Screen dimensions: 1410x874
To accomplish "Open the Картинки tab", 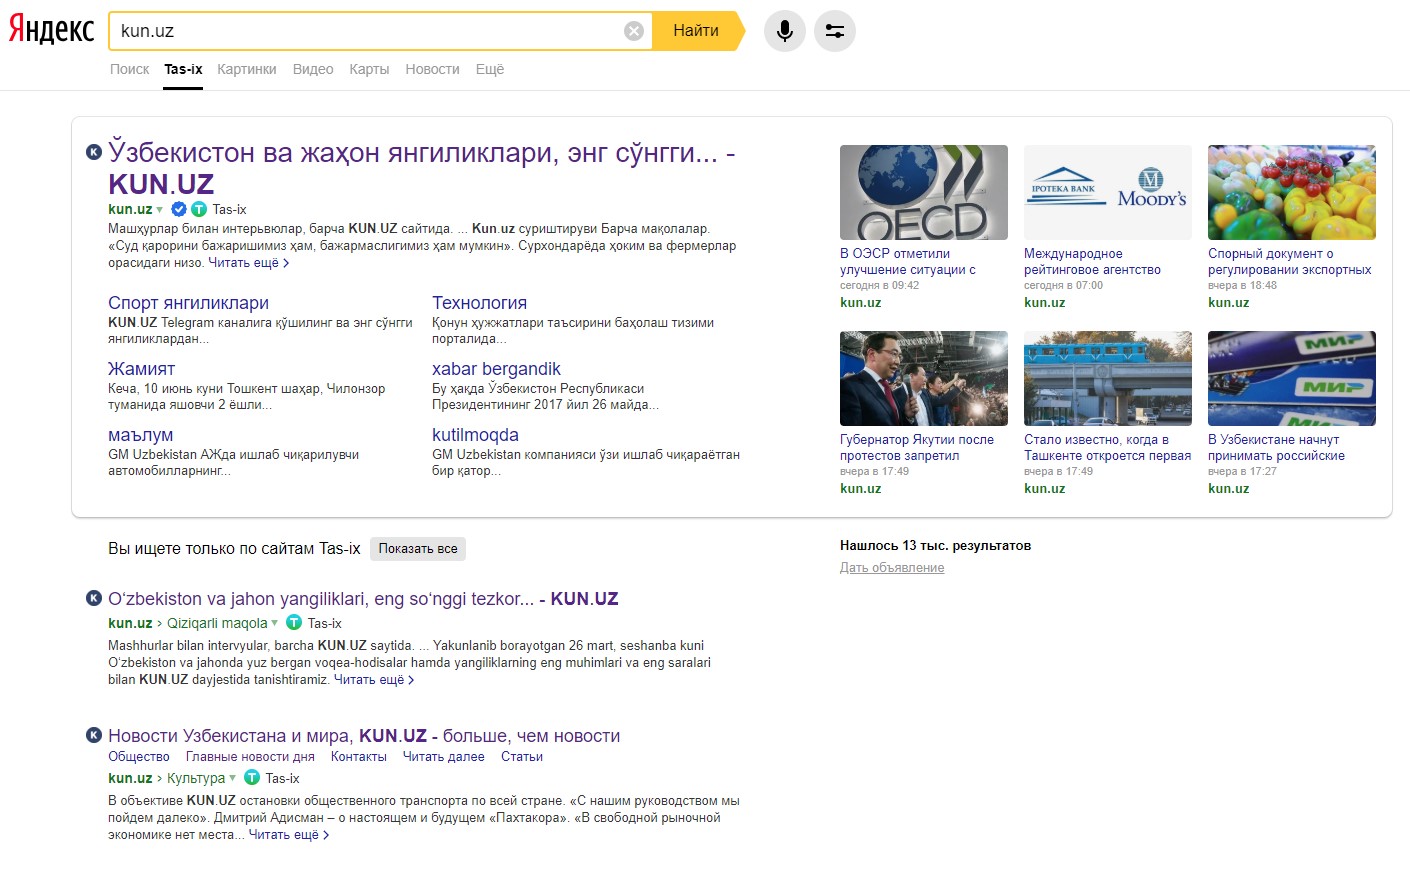I will 247,69.
